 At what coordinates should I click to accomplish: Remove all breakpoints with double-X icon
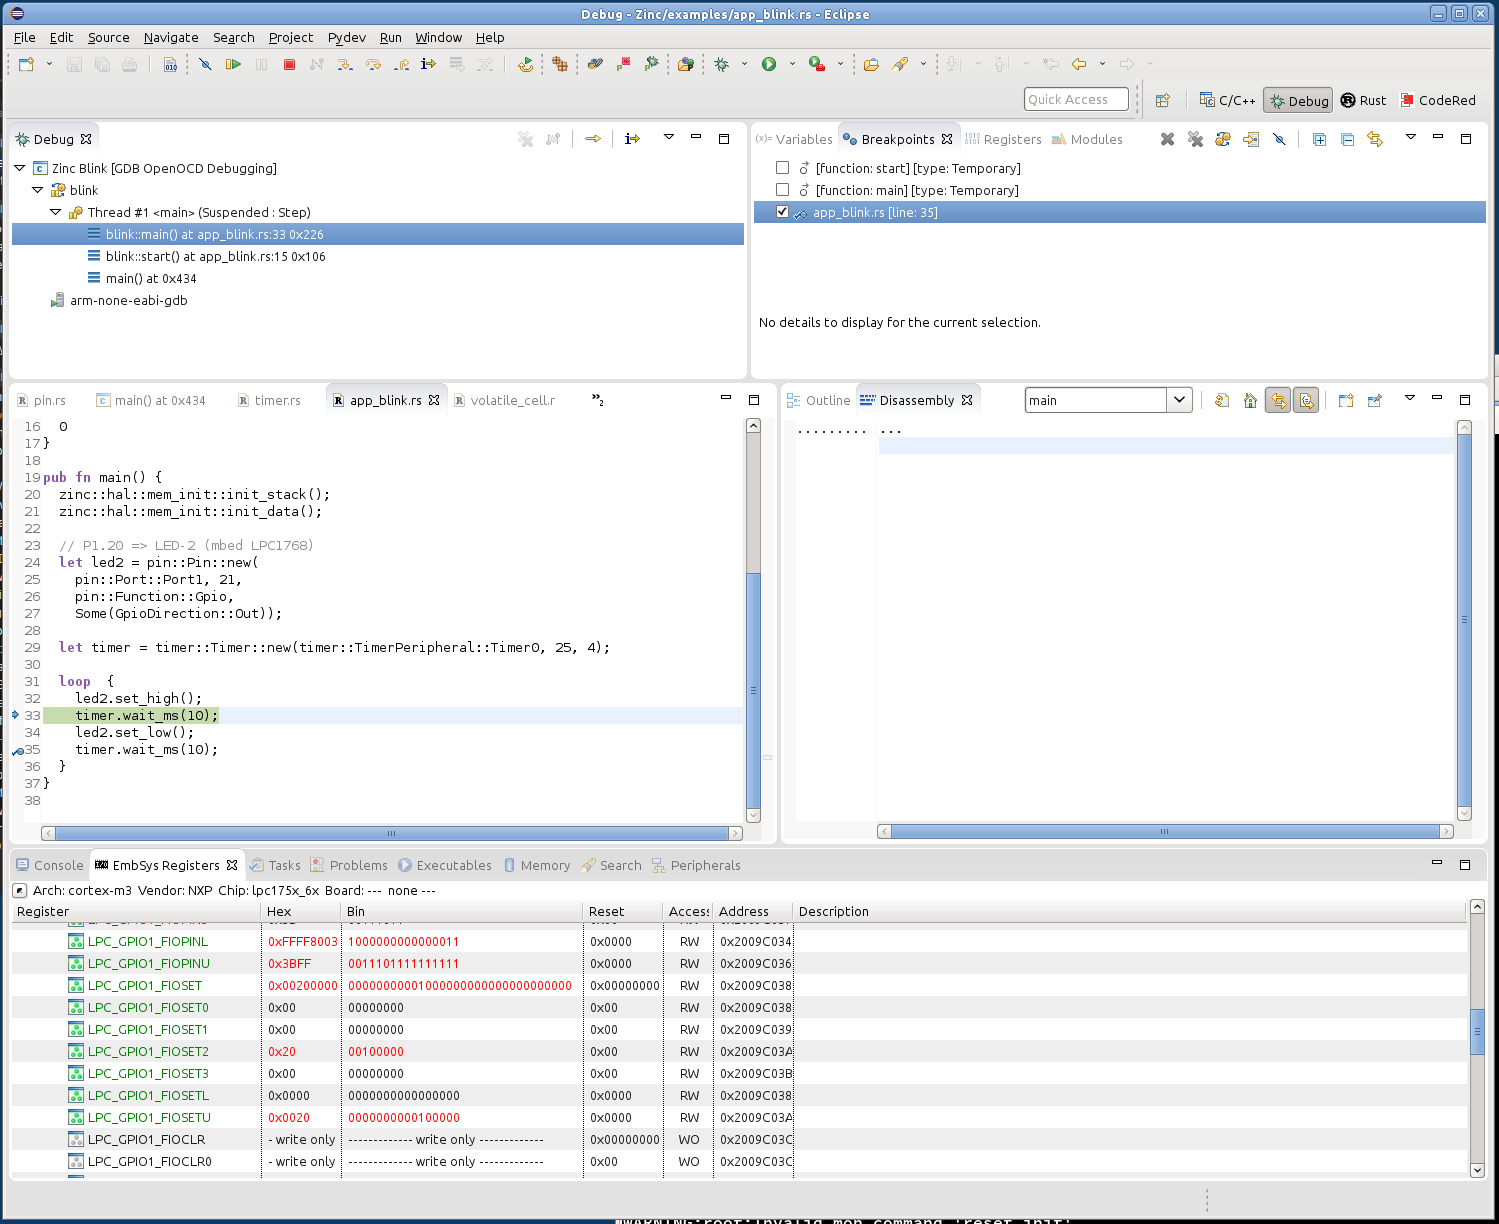(x=1195, y=139)
